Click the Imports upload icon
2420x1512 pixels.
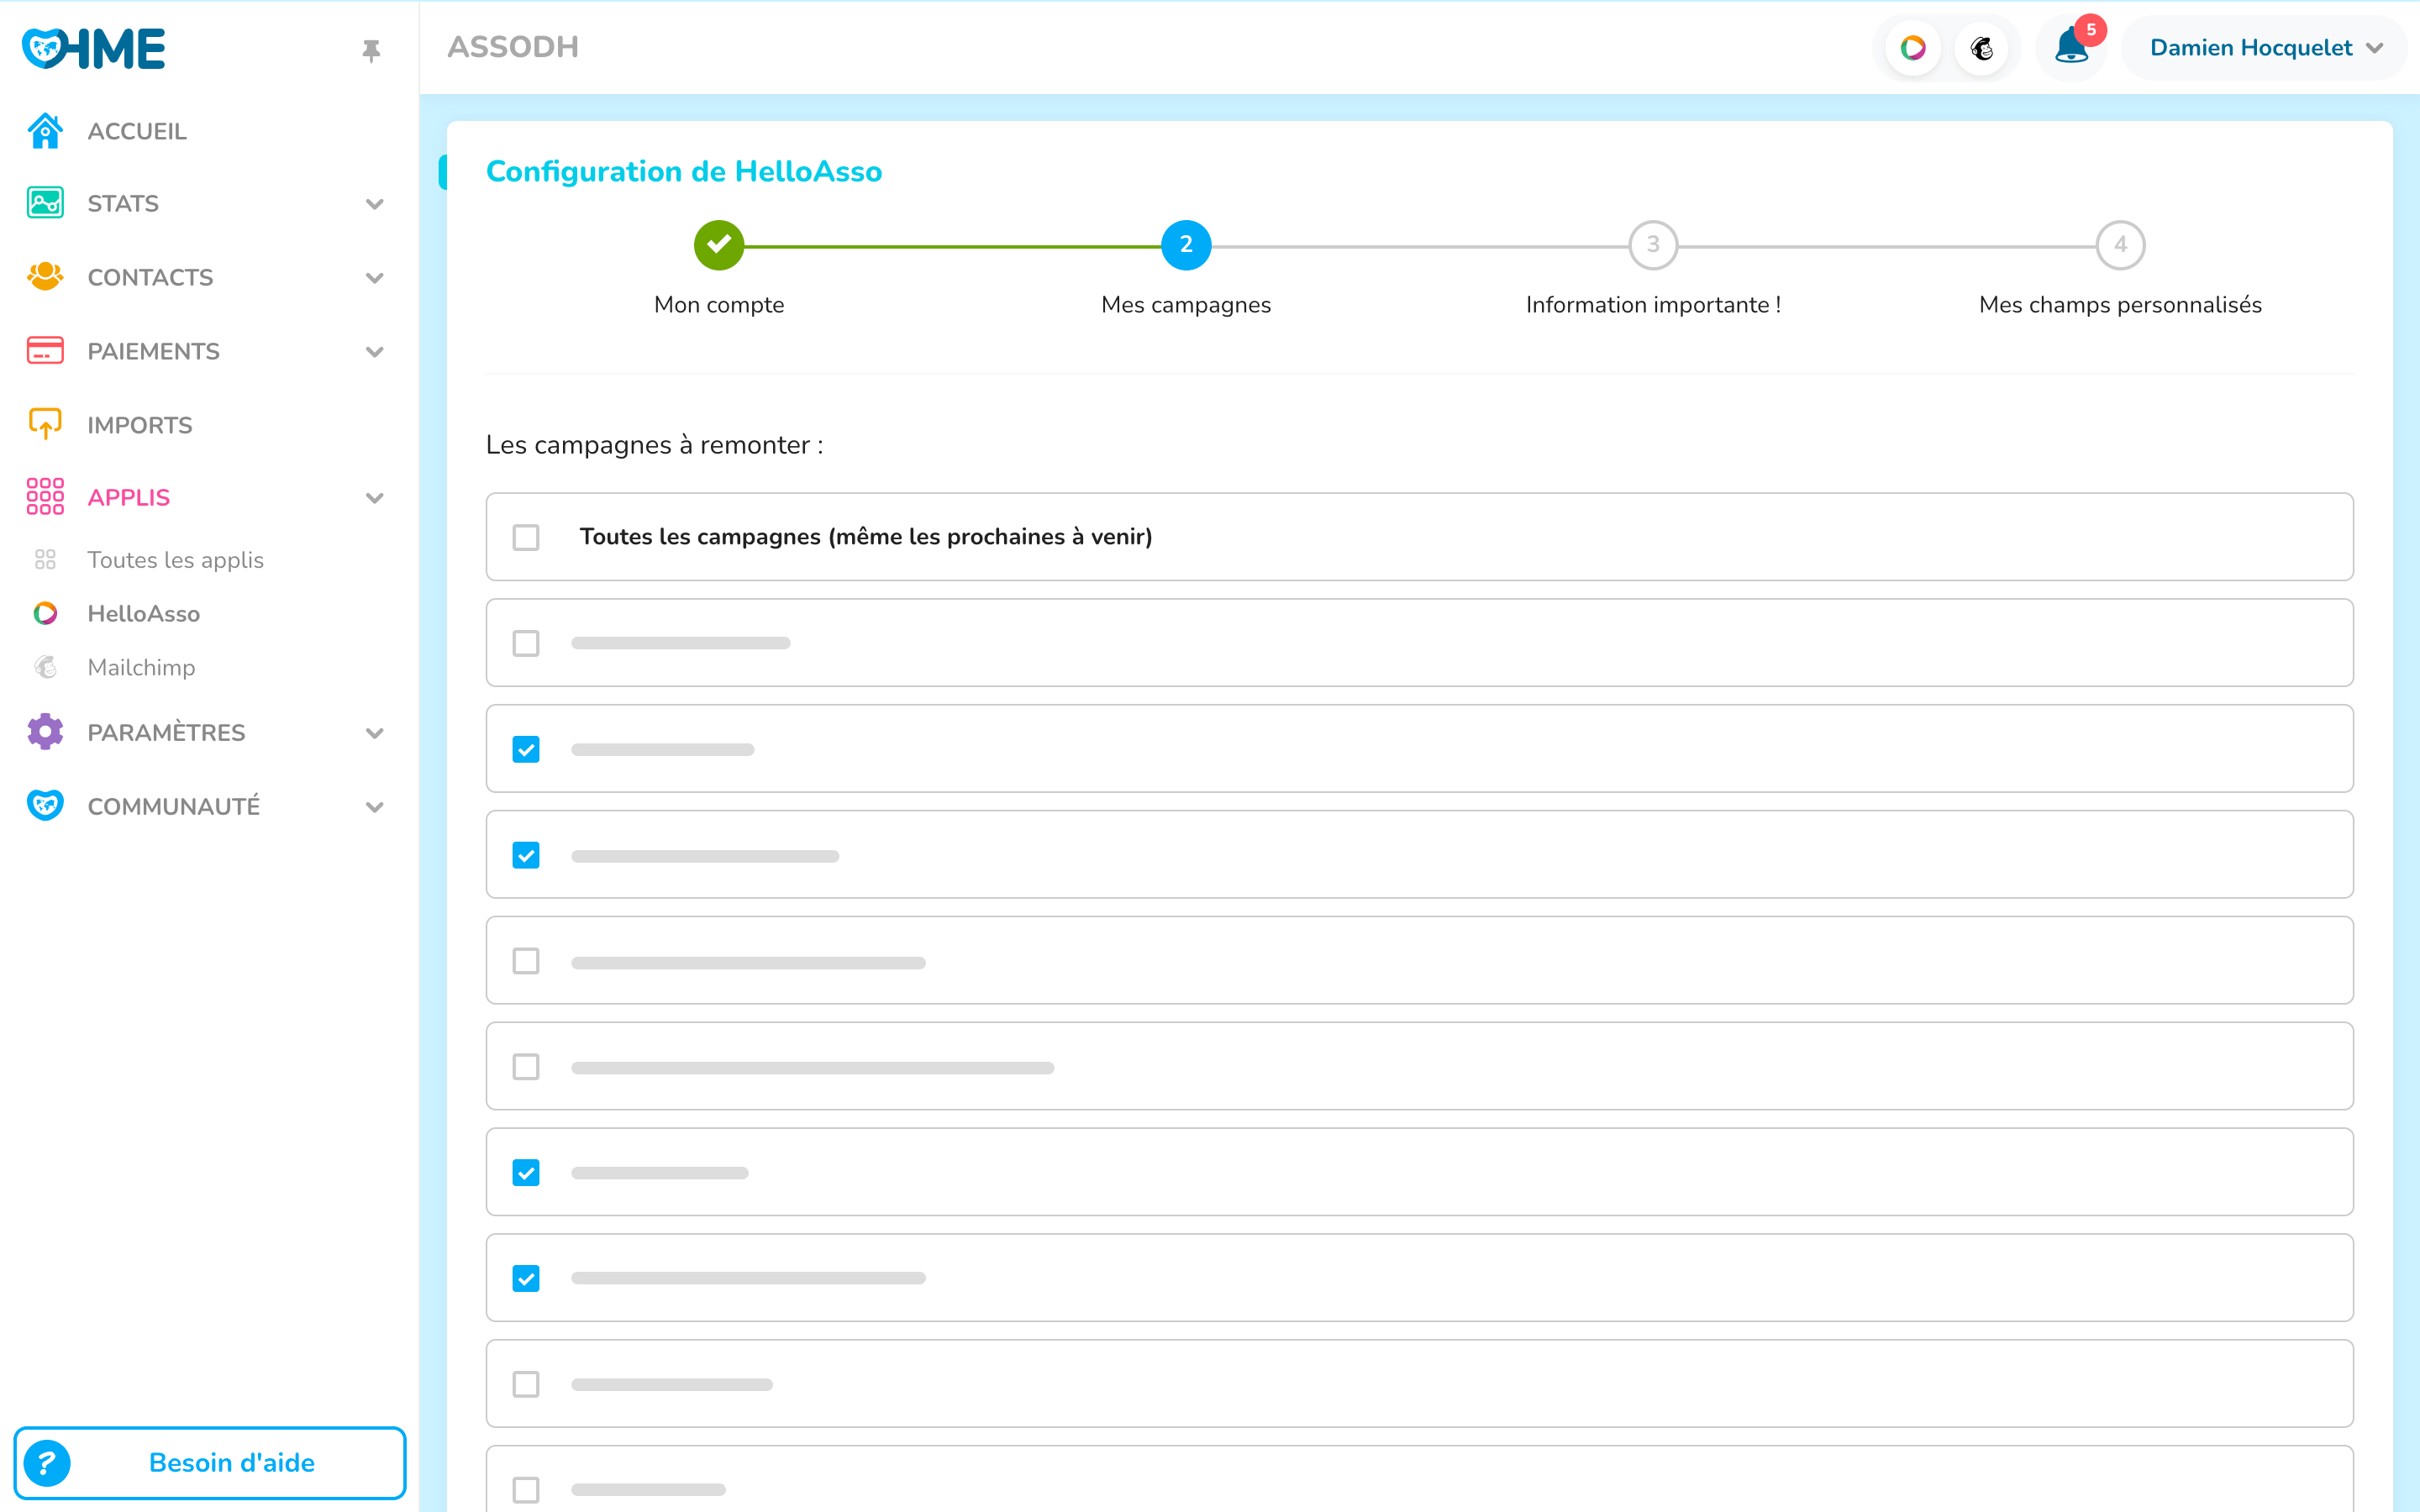[x=45, y=424]
